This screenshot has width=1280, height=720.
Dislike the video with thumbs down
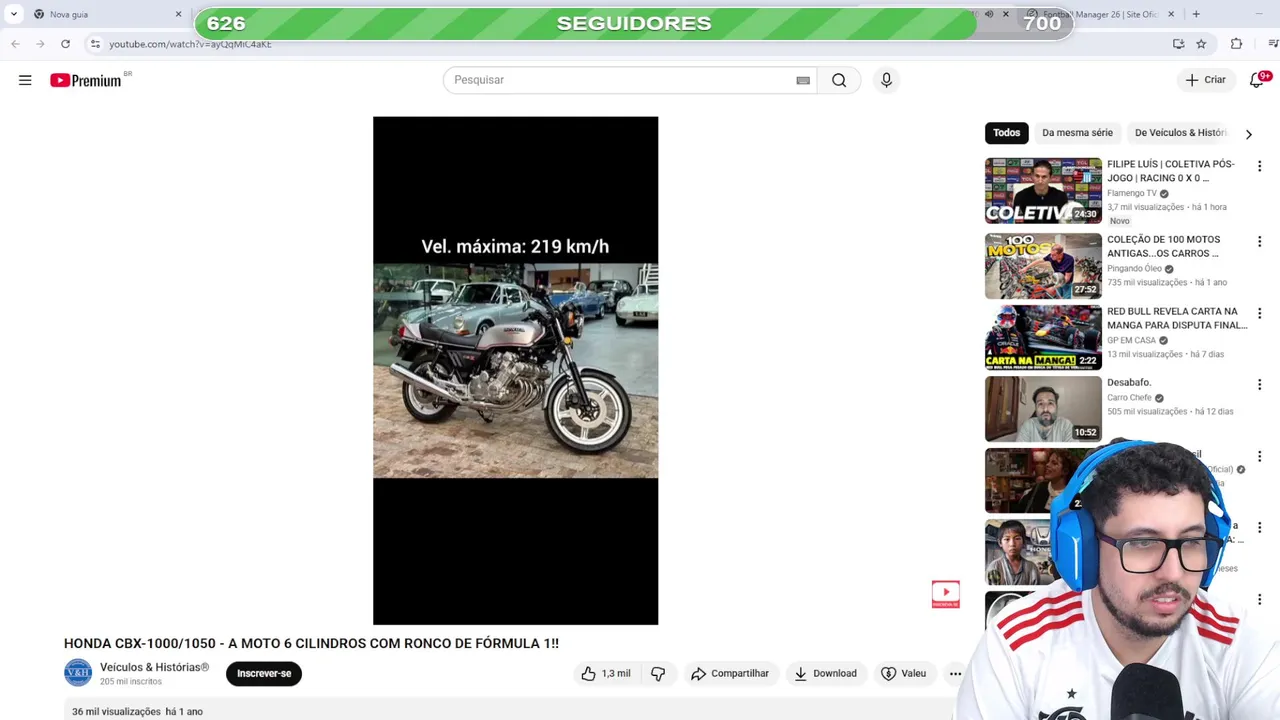(658, 673)
